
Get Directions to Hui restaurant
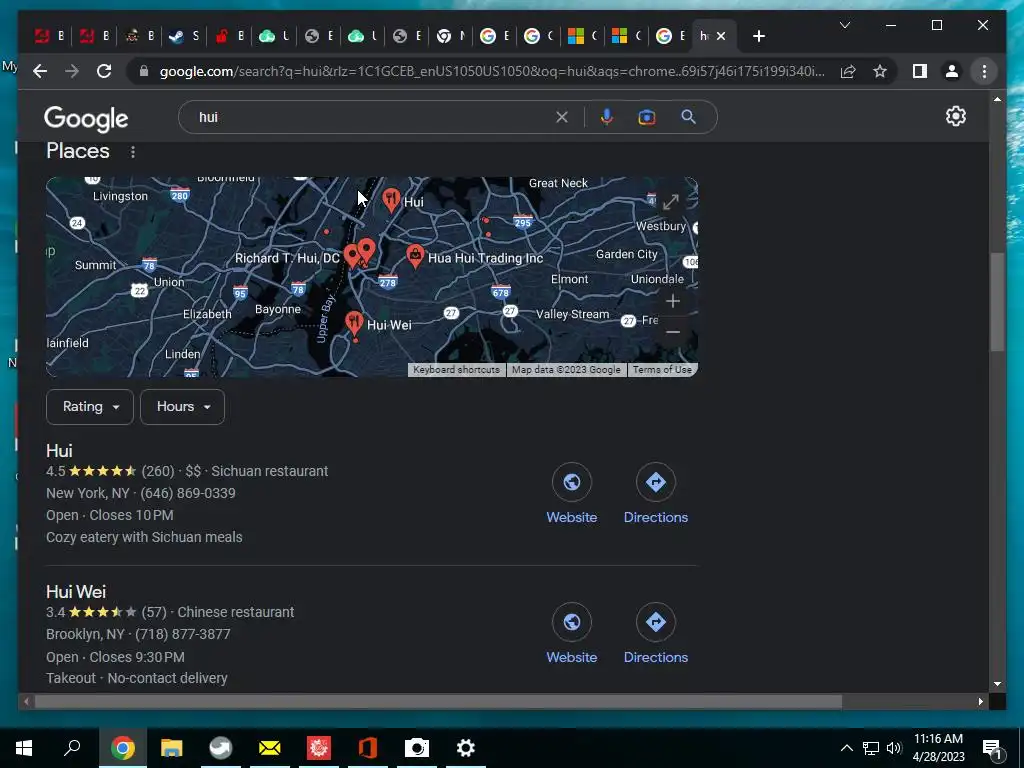[x=656, y=494]
